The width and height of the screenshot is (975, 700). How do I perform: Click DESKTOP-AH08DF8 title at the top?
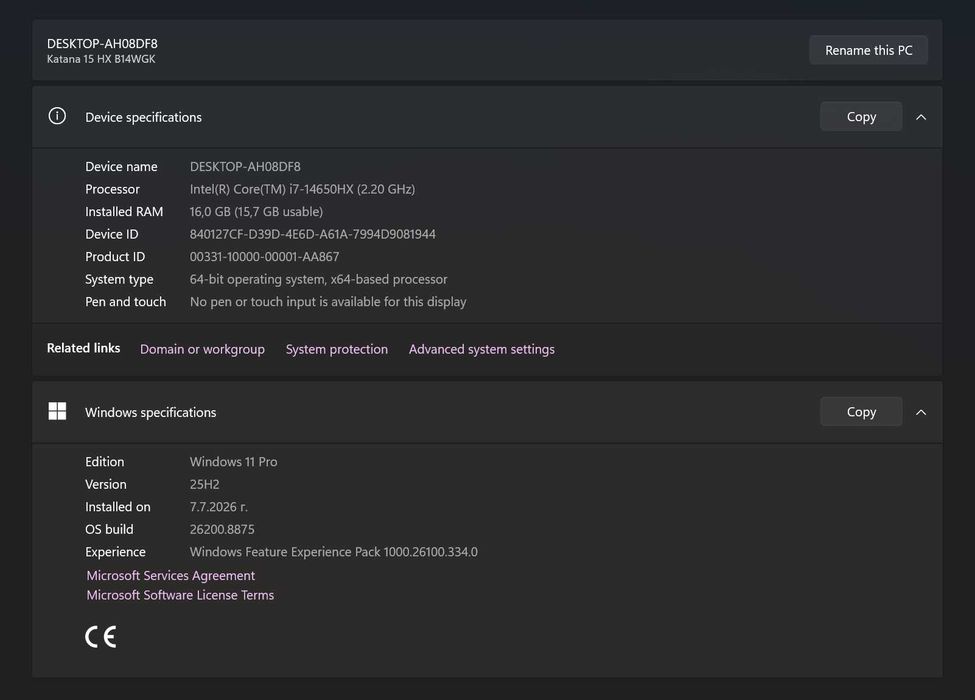tap(103, 44)
